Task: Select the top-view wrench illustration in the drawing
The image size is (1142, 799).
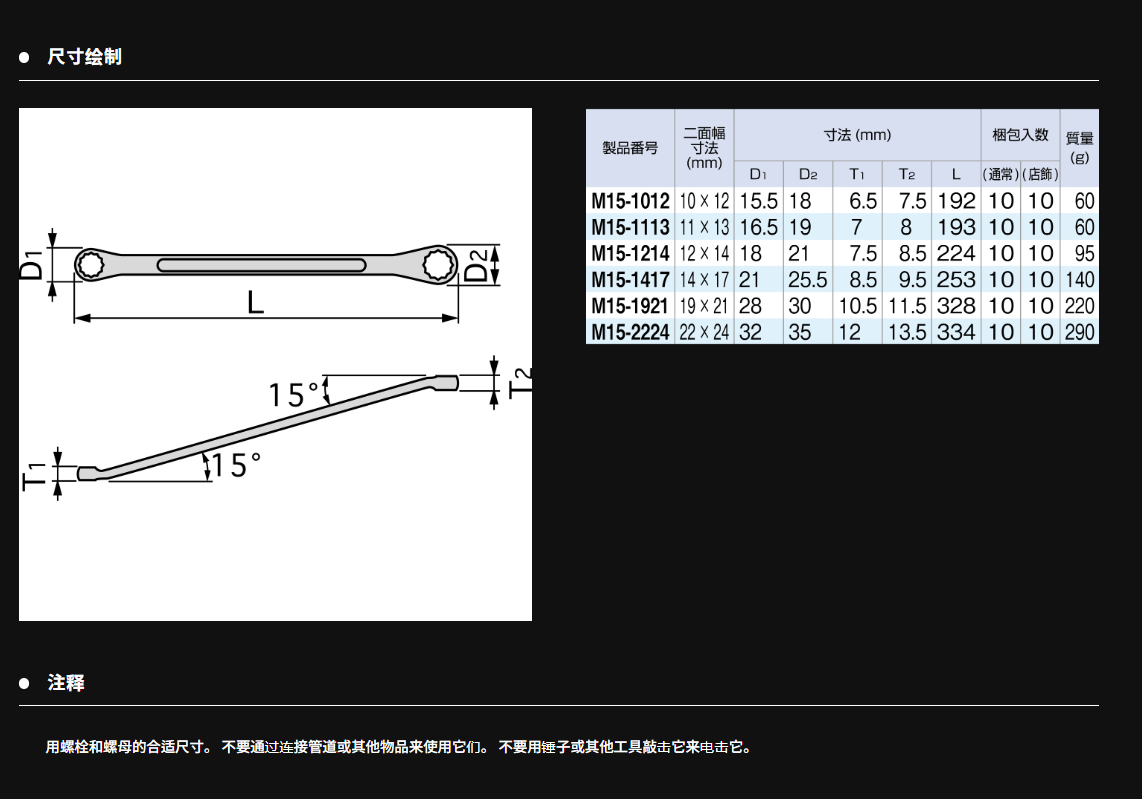Action: (265, 265)
